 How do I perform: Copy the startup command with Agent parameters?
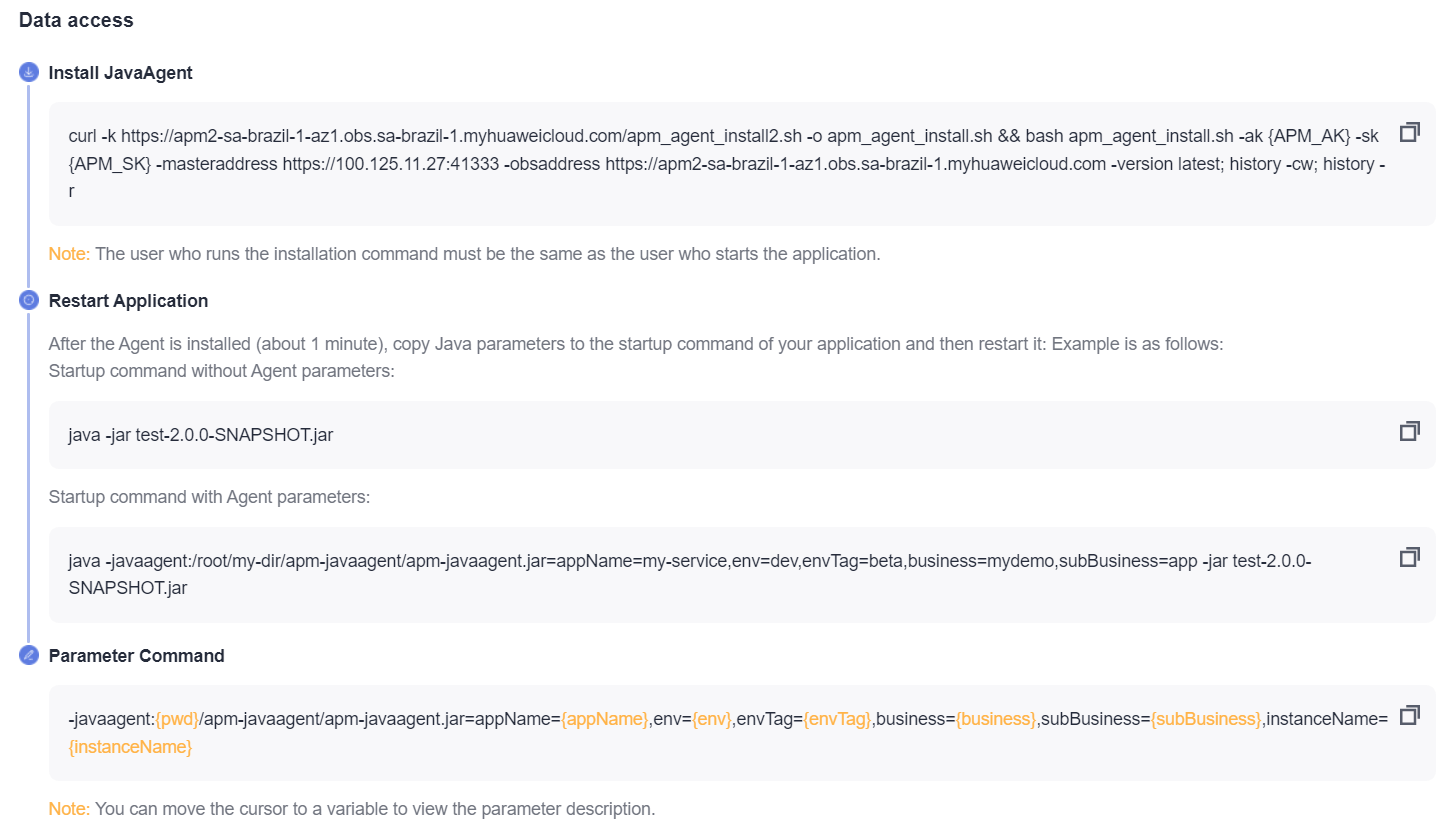click(1409, 557)
